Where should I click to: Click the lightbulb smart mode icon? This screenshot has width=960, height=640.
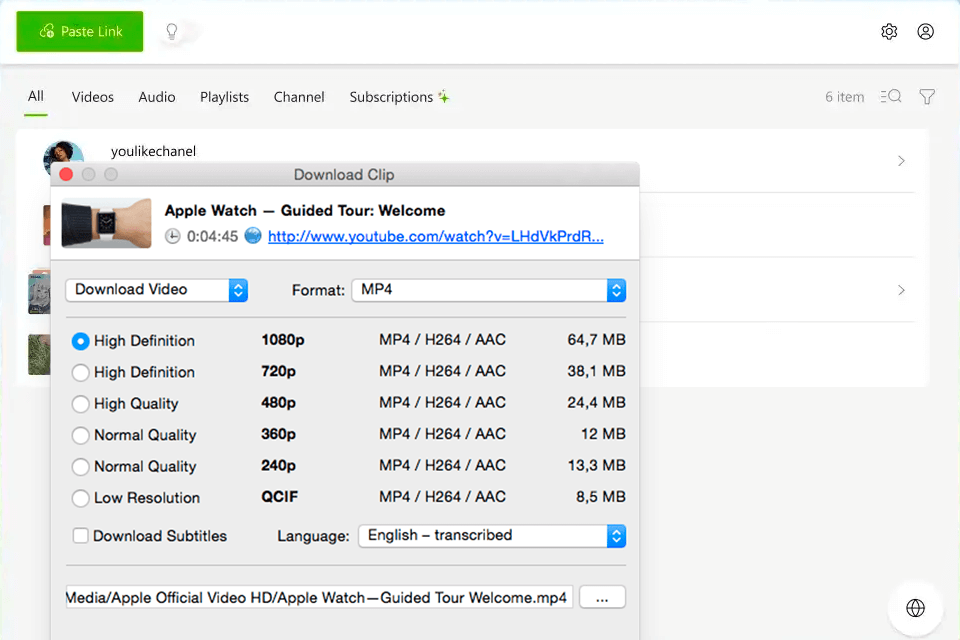tap(172, 32)
